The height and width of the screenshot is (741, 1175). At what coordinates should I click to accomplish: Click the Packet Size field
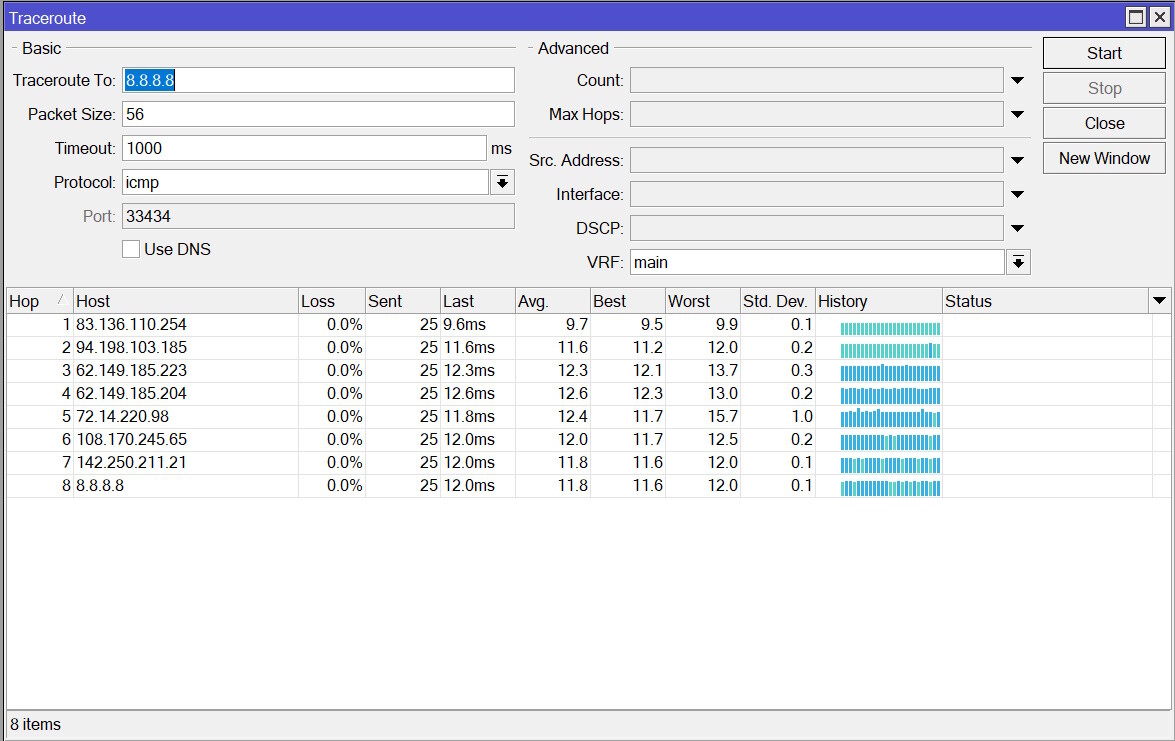[x=318, y=113]
